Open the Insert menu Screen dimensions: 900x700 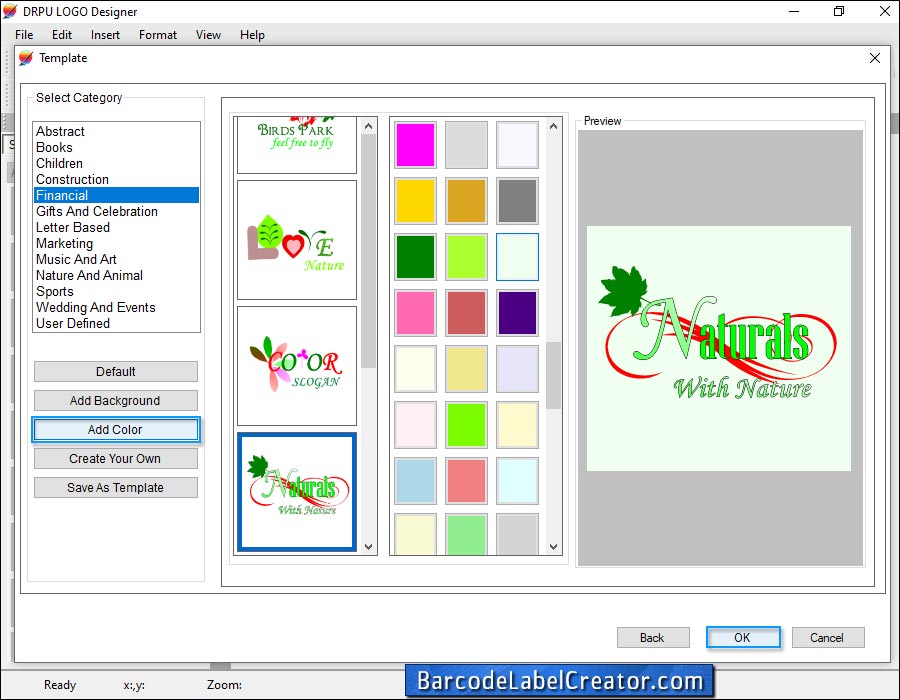coord(105,35)
